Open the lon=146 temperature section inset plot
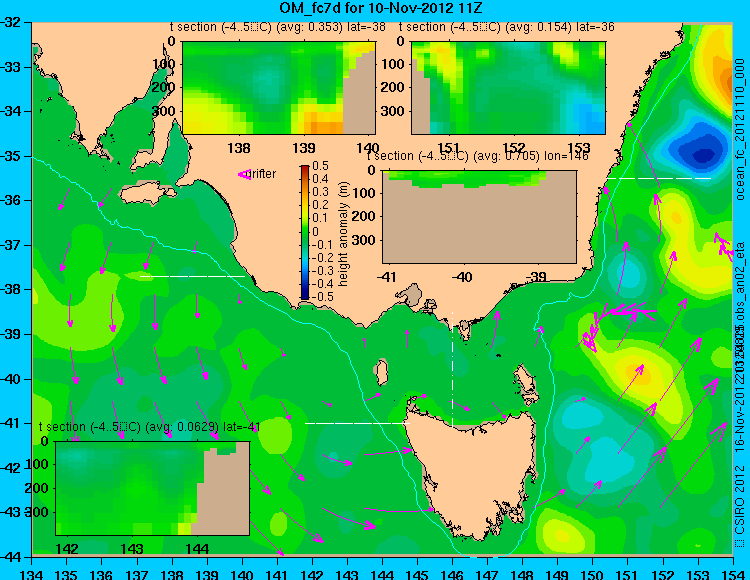750x580 pixels. pyautogui.click(x=479, y=217)
